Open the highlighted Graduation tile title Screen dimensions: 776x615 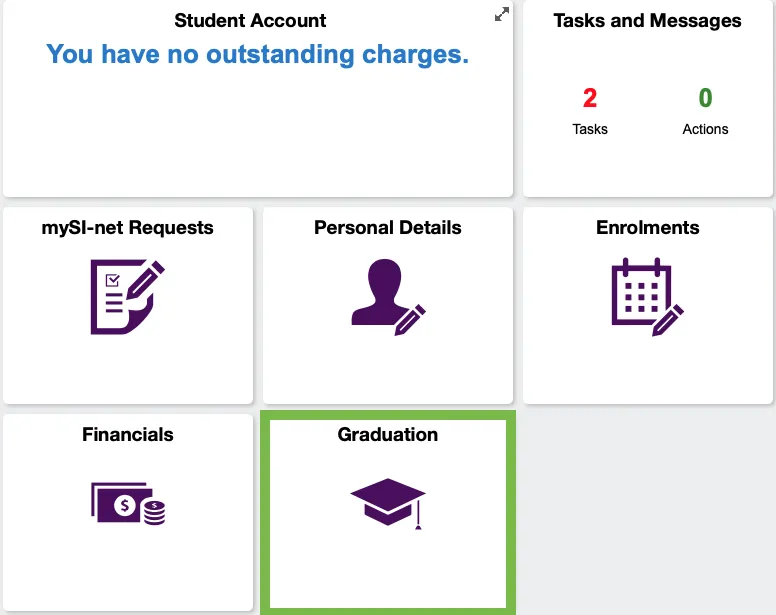[x=388, y=434]
